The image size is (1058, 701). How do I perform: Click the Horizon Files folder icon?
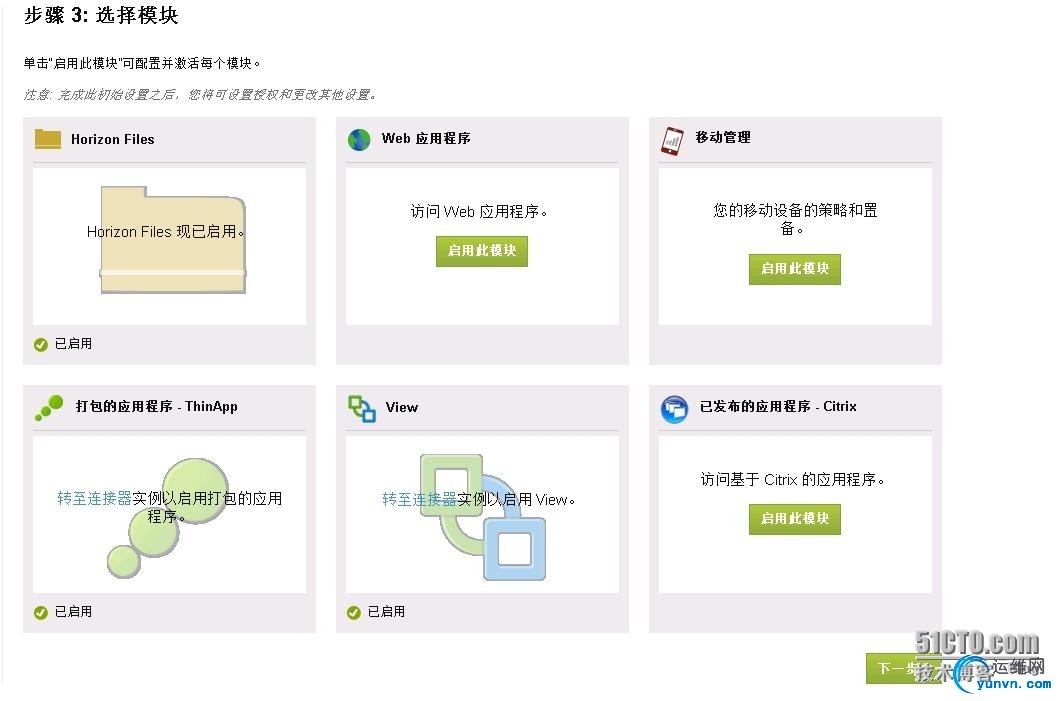(x=48, y=139)
